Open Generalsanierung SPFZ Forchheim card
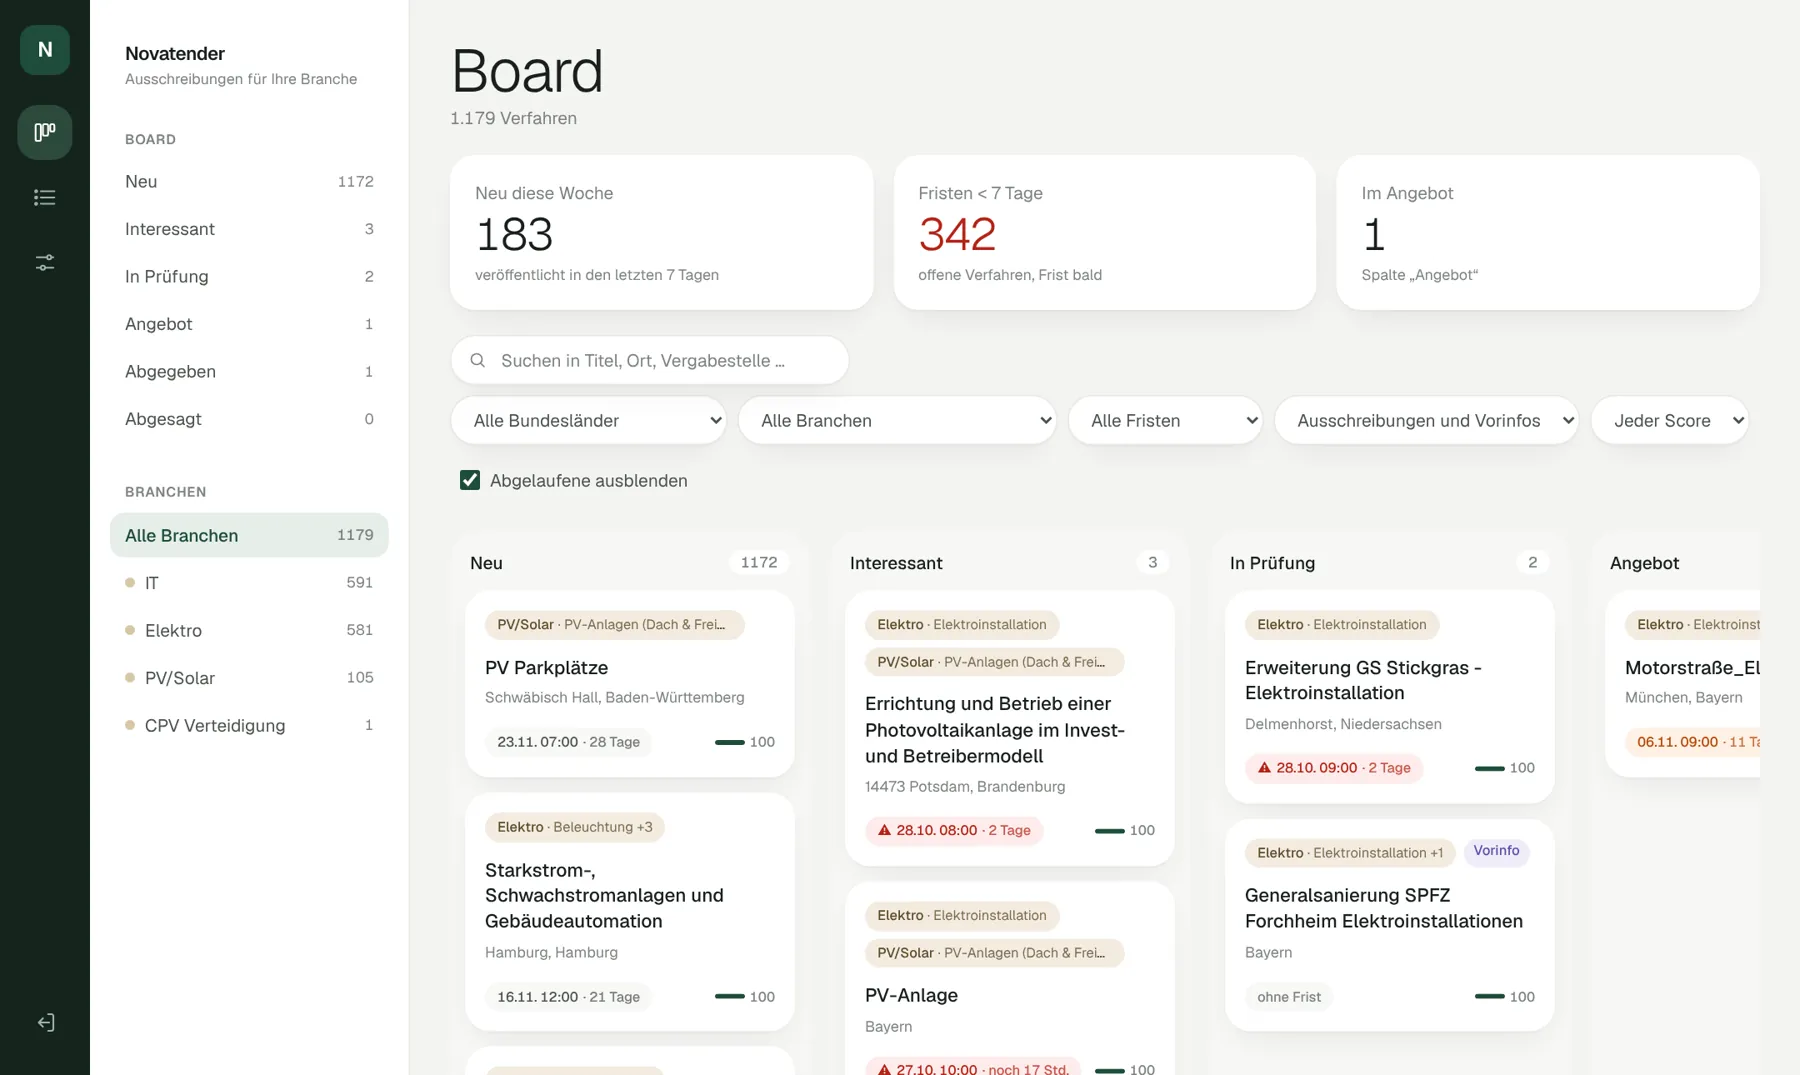Screen dimensions: 1800x1075 (1390, 925)
